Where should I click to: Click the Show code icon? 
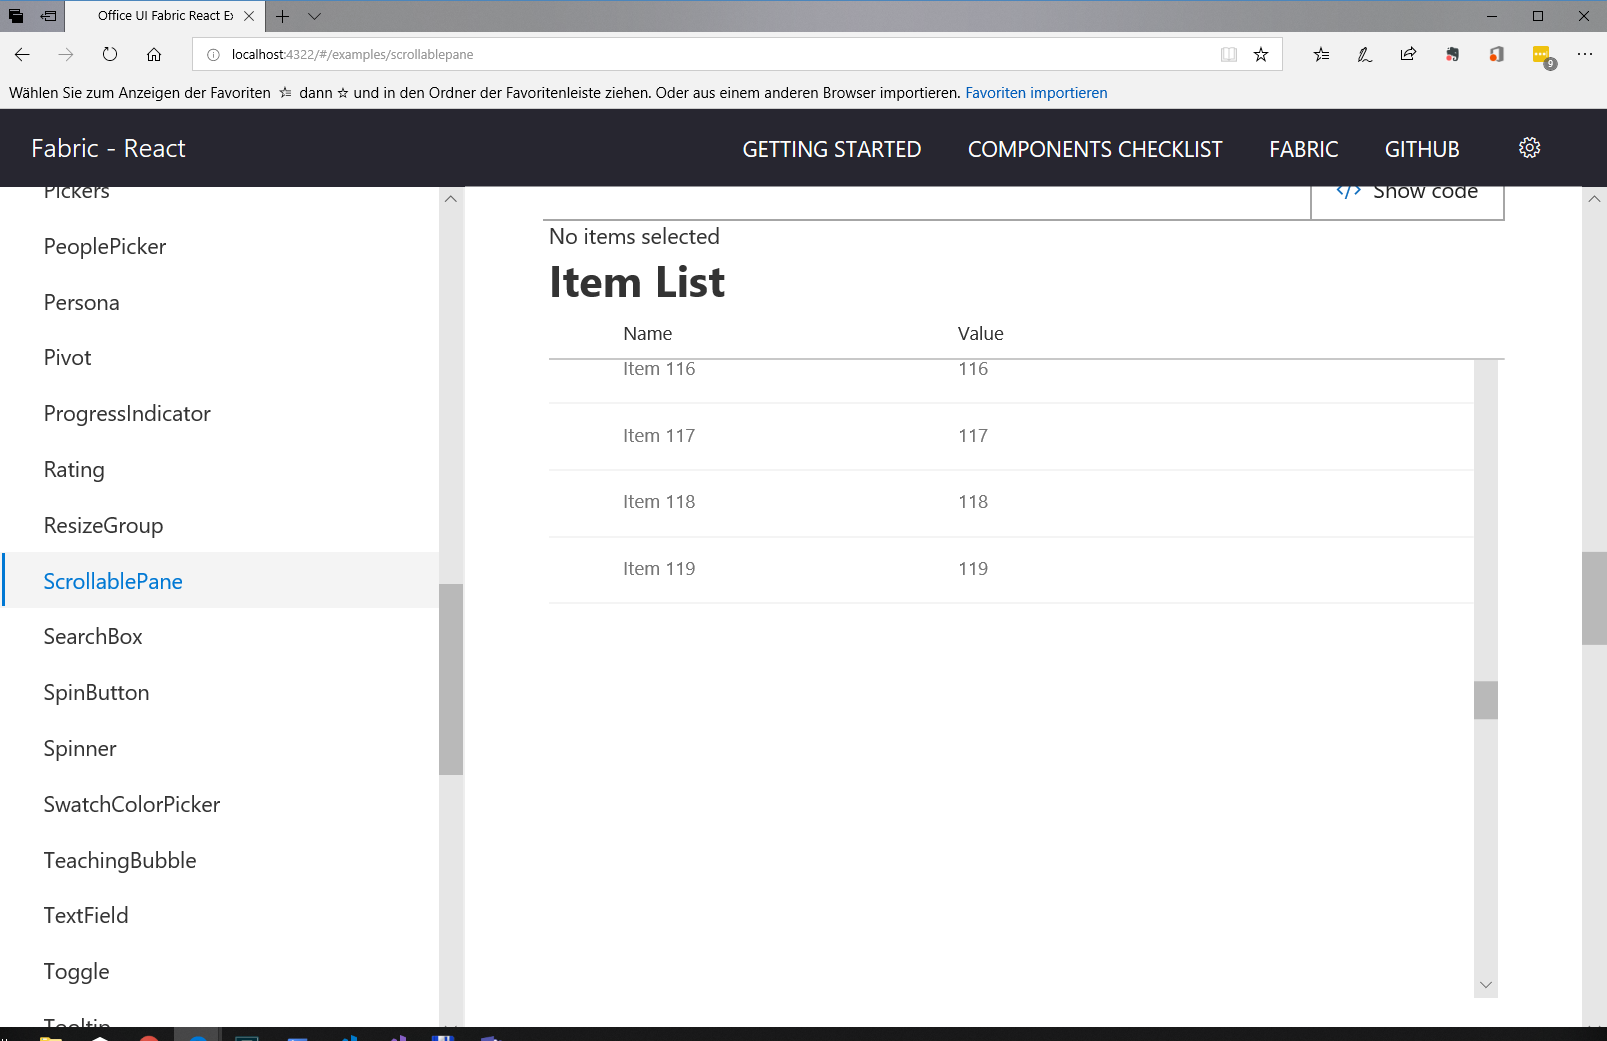[x=1349, y=190]
